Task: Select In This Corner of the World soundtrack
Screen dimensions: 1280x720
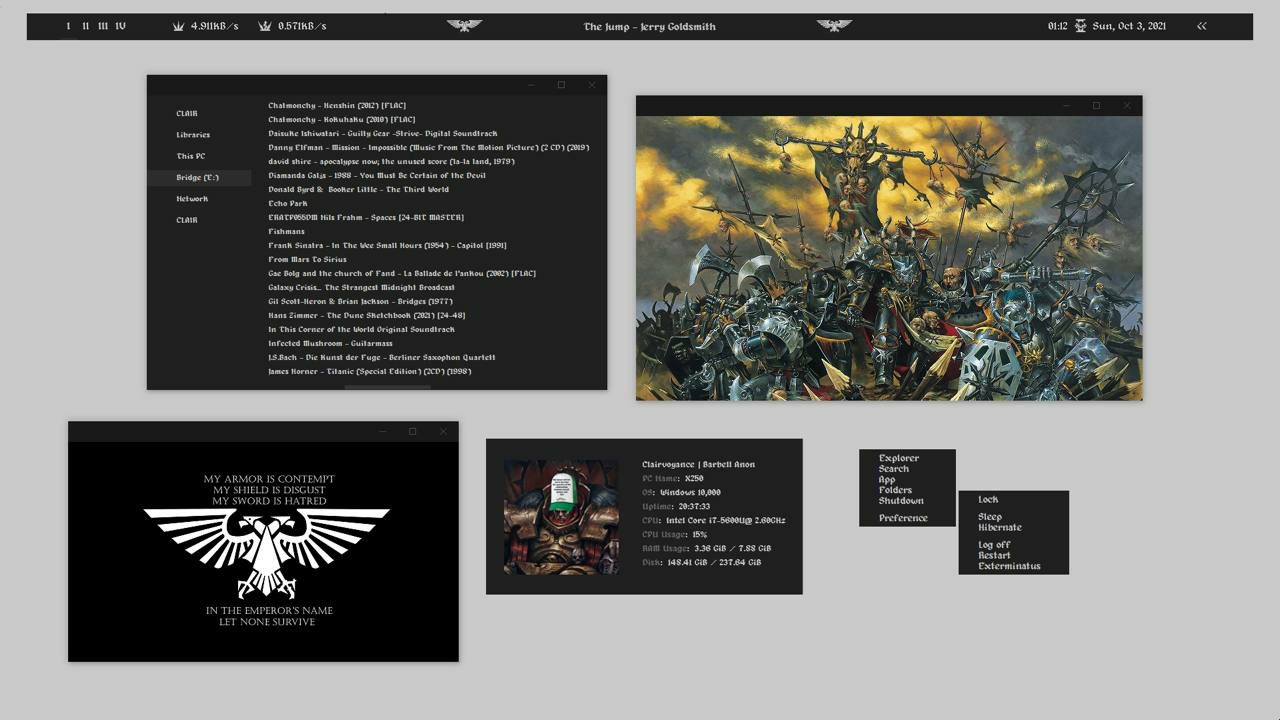Action: point(361,329)
